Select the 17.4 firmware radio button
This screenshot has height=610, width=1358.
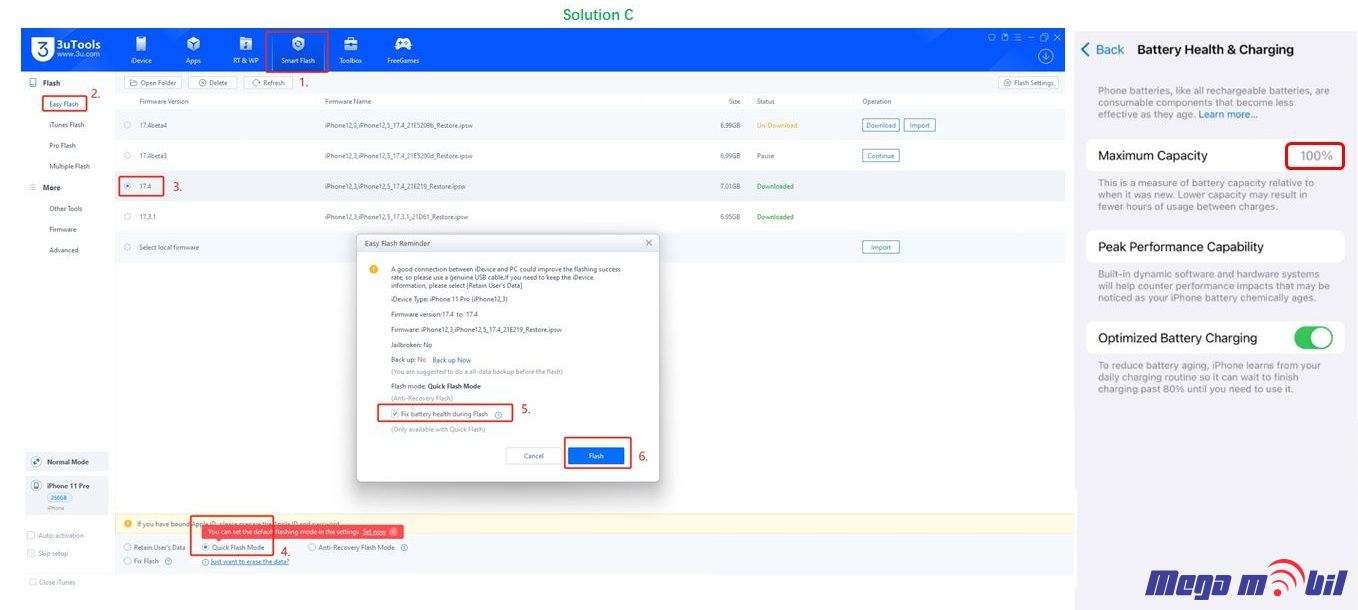click(127, 186)
